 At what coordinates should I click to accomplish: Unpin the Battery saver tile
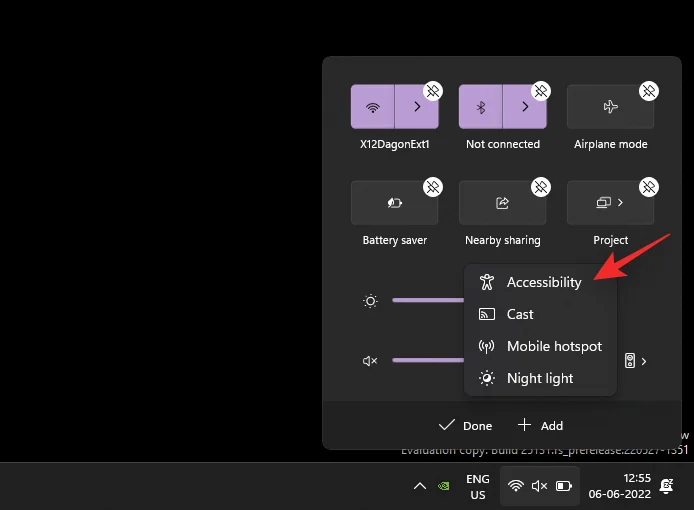click(433, 187)
